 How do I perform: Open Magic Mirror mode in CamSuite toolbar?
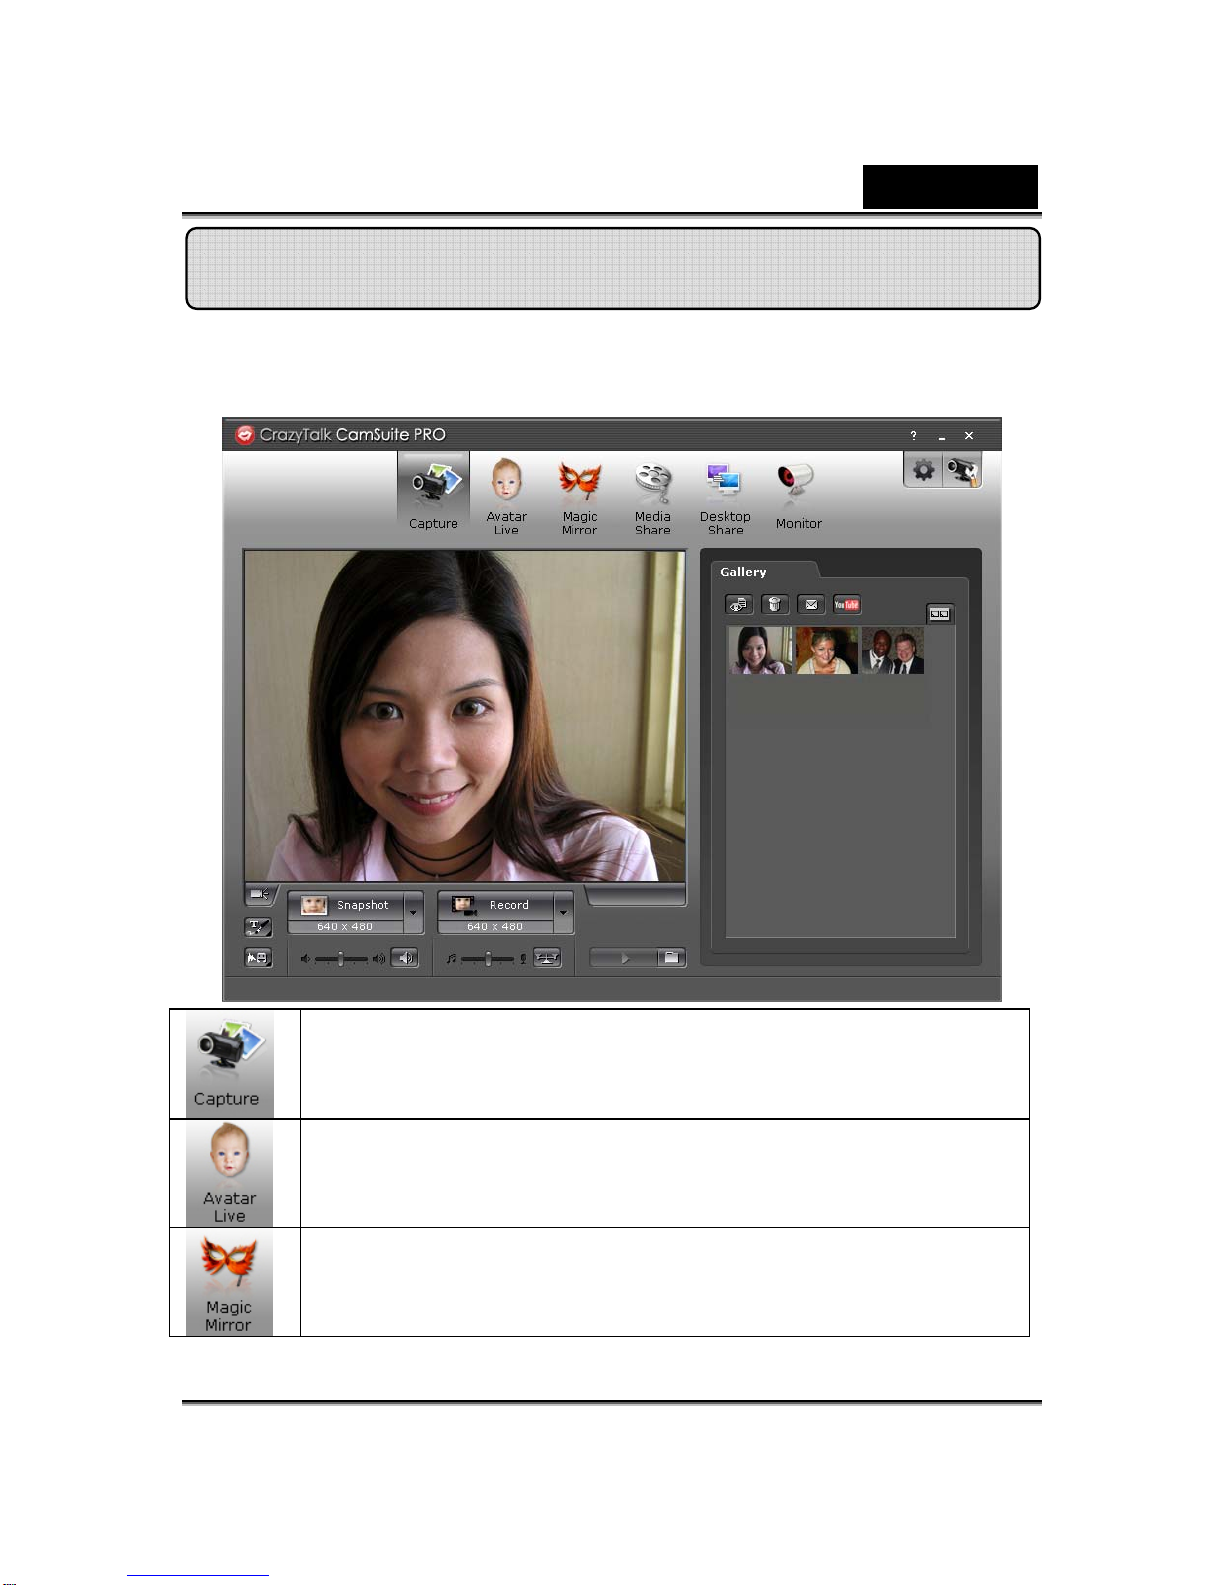pos(579,496)
